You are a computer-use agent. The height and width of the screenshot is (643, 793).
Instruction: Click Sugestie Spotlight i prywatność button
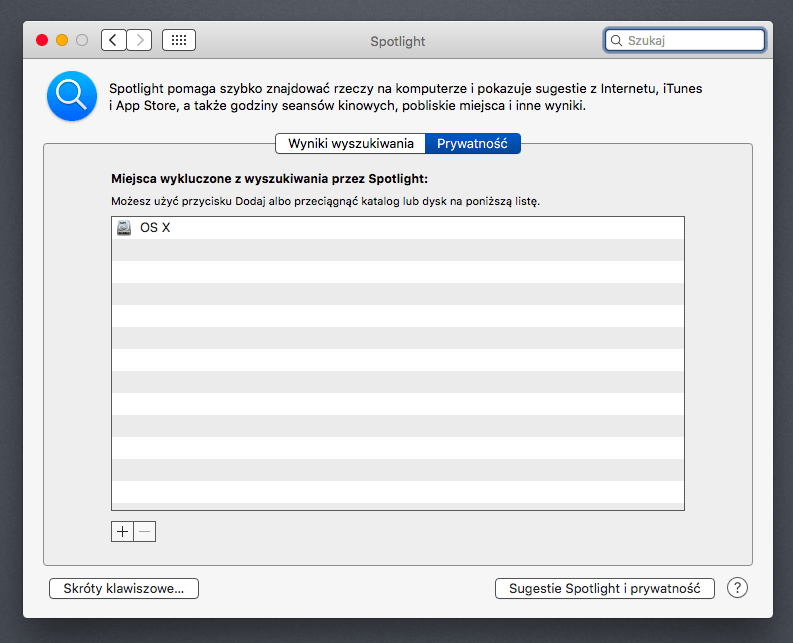604,588
